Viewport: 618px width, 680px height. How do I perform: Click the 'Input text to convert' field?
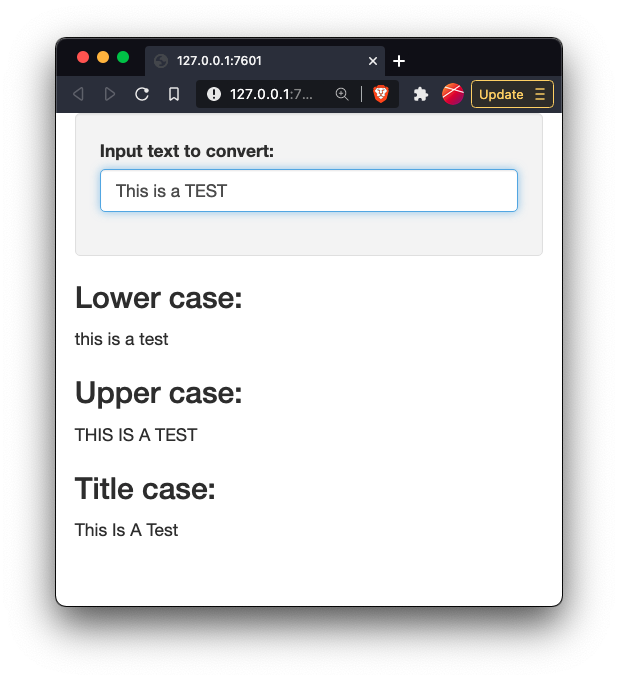308,190
